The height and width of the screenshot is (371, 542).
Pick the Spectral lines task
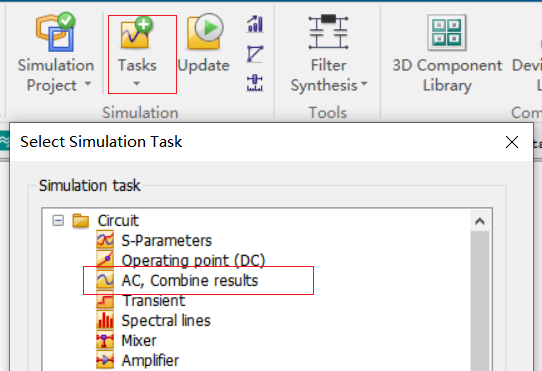pyautogui.click(x=166, y=321)
